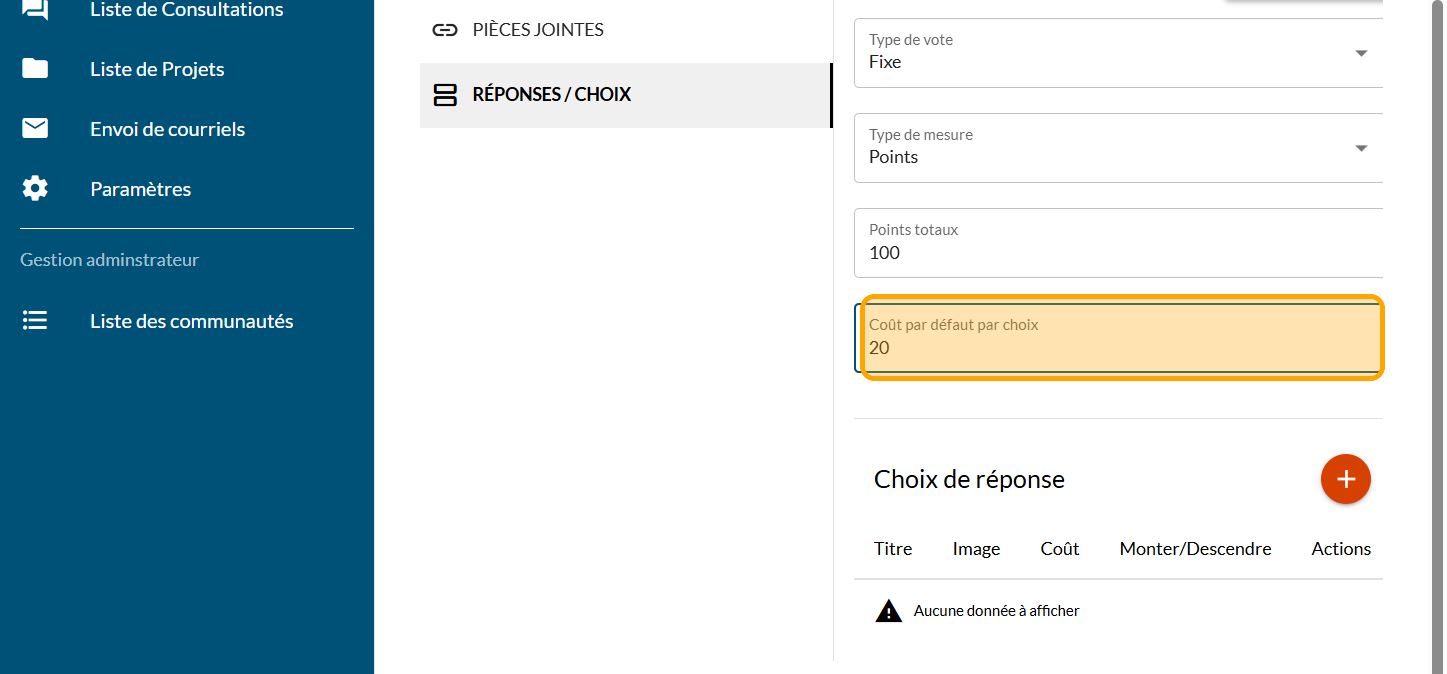Image resolution: width=1447 pixels, height=674 pixels.
Task: Click the chat icon beside Liste de Consultations
Action: [x=35, y=10]
